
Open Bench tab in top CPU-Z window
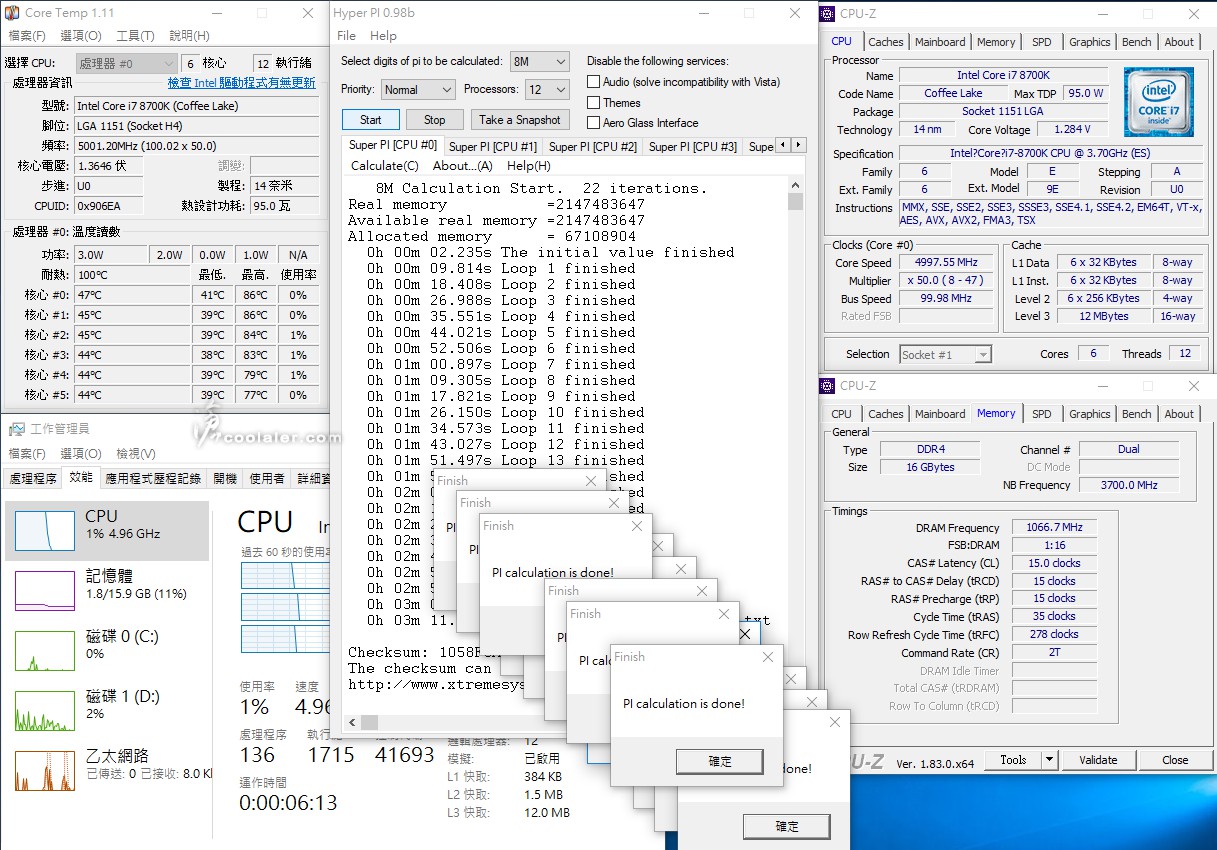[1136, 42]
